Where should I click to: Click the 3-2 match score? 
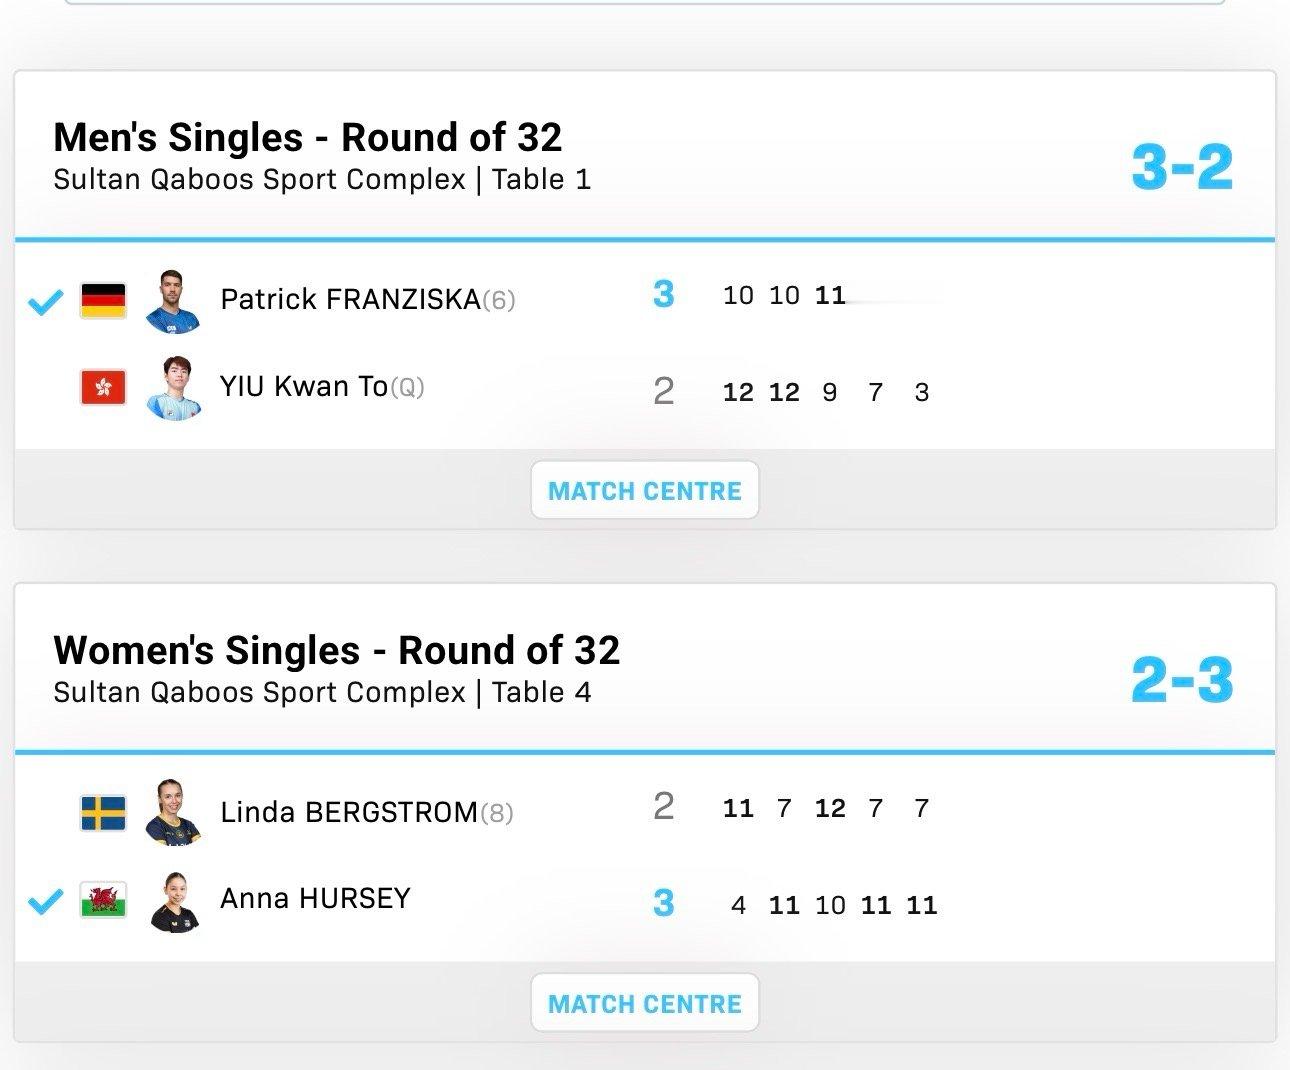click(1182, 167)
